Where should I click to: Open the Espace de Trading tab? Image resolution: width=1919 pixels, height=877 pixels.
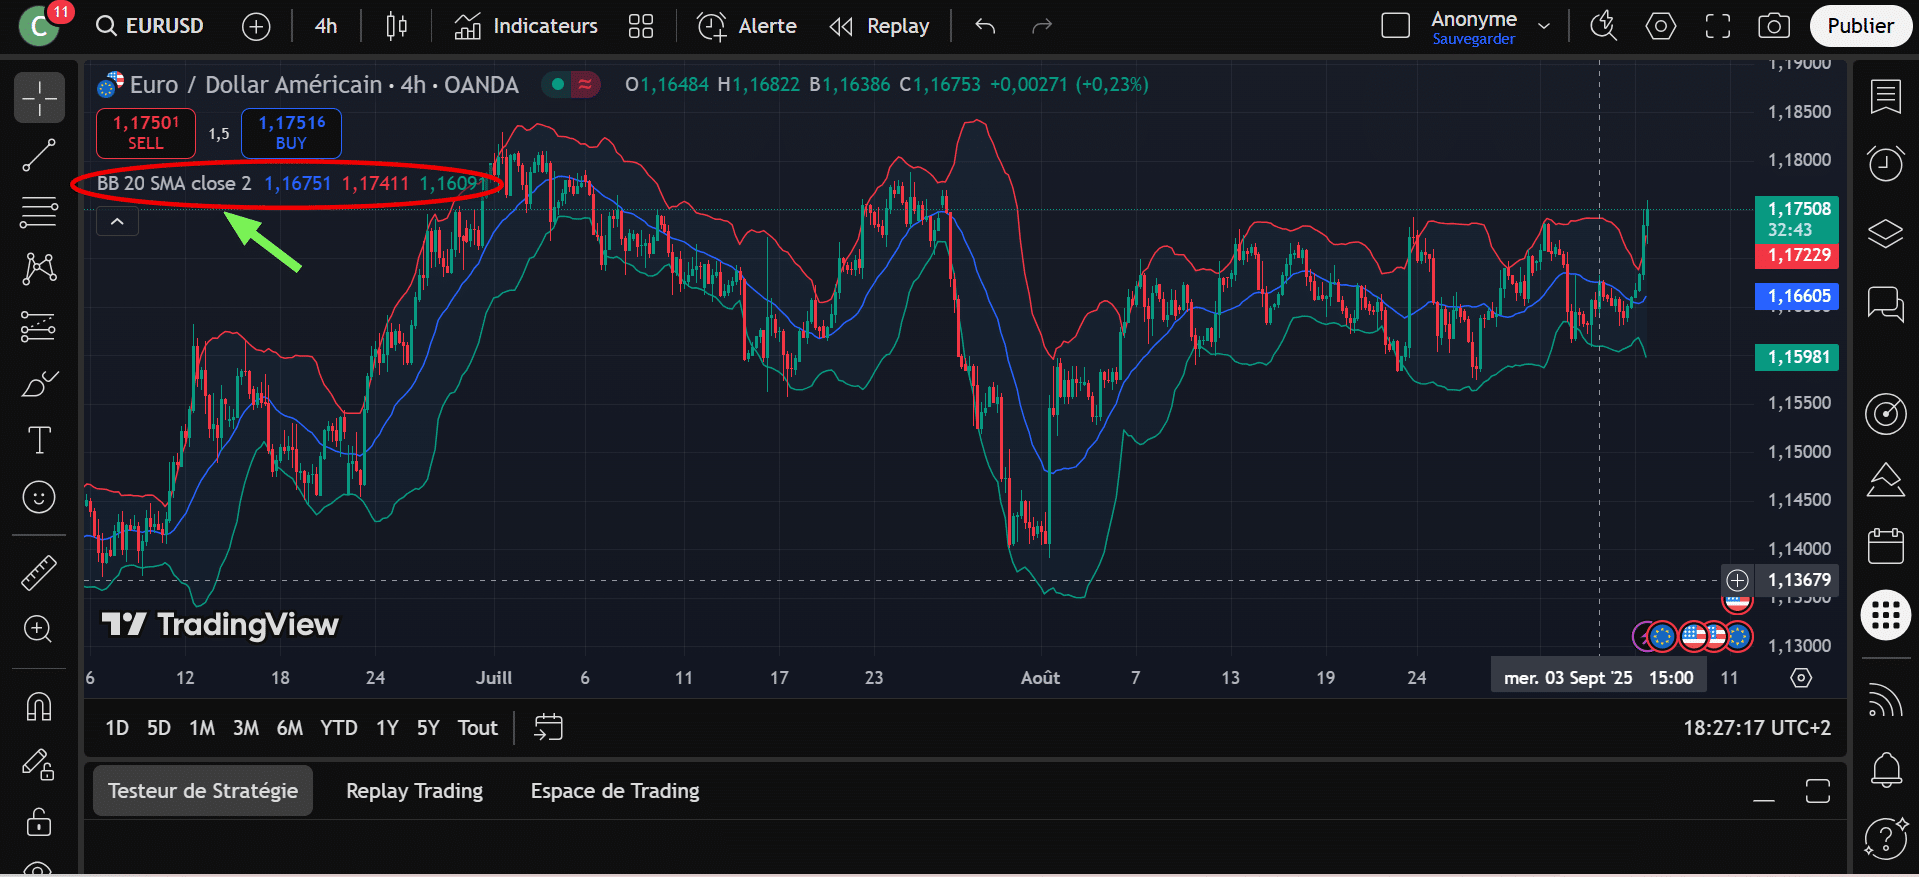click(x=614, y=791)
